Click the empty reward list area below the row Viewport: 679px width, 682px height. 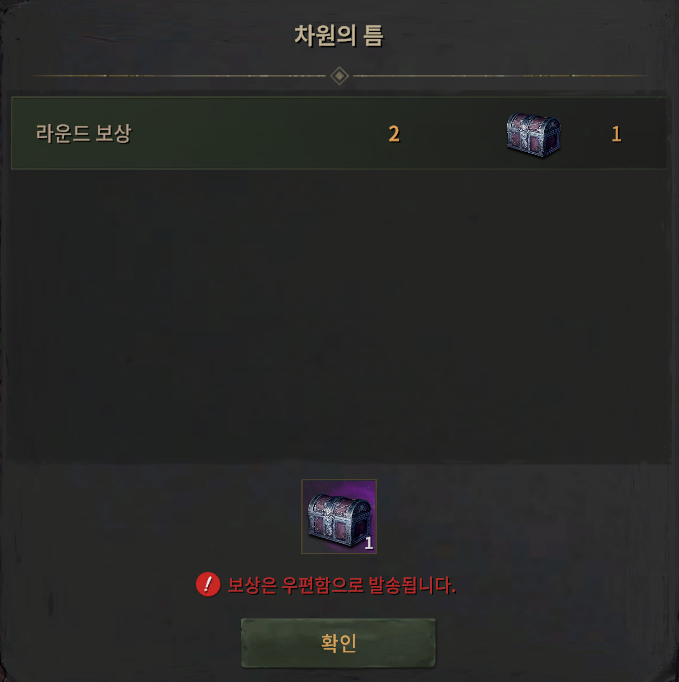pos(339,313)
